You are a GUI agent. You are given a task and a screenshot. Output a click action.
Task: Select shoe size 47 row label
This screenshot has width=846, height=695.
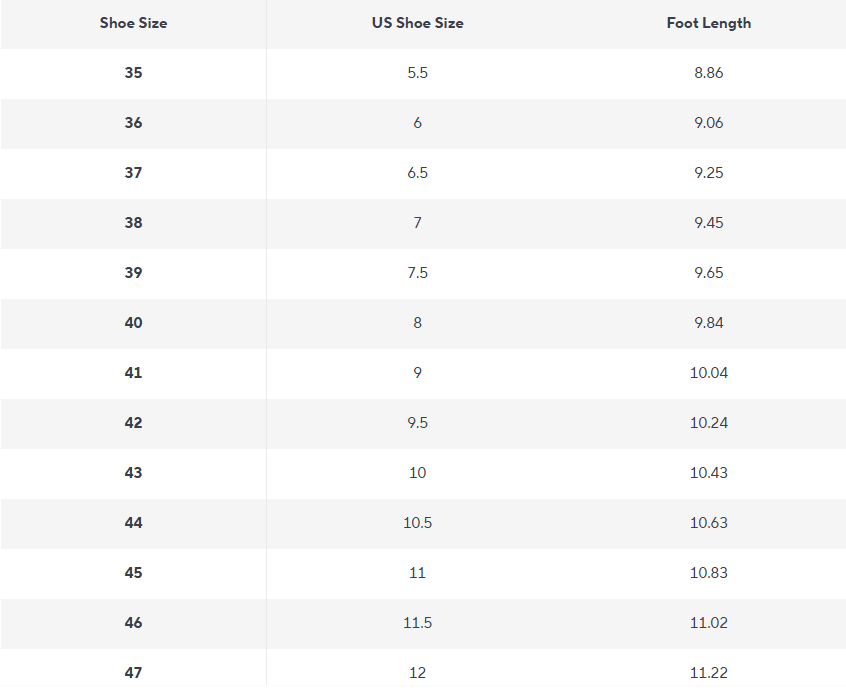pyautogui.click(x=133, y=673)
